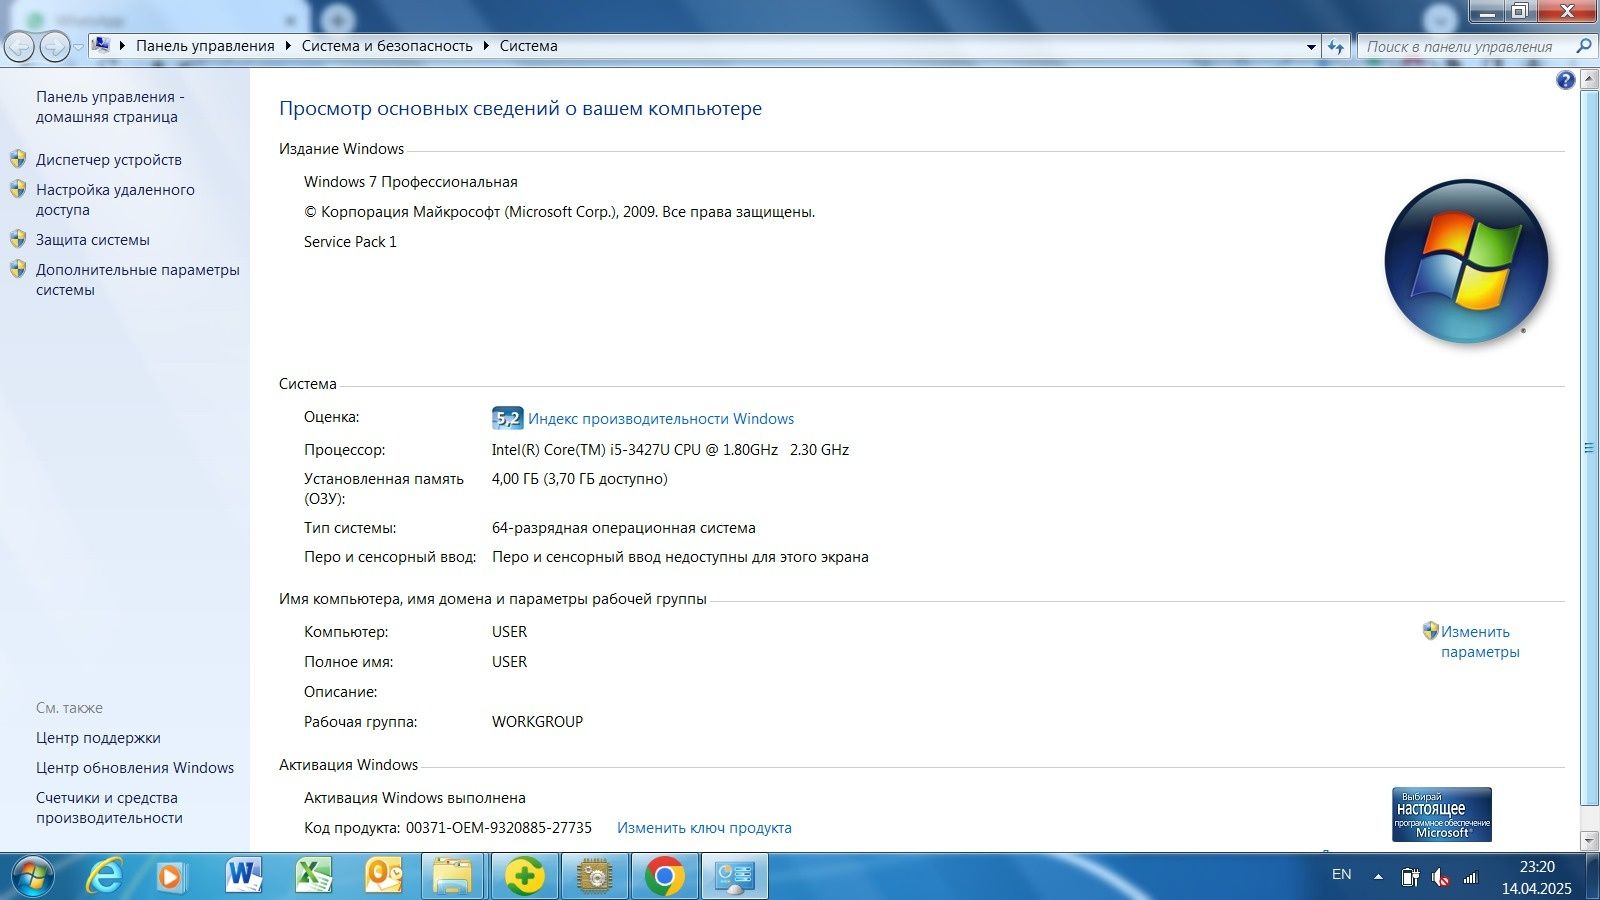Screen dimensions: 1600x900
Task: Click the muted volume tray icon
Action: click(x=1440, y=877)
